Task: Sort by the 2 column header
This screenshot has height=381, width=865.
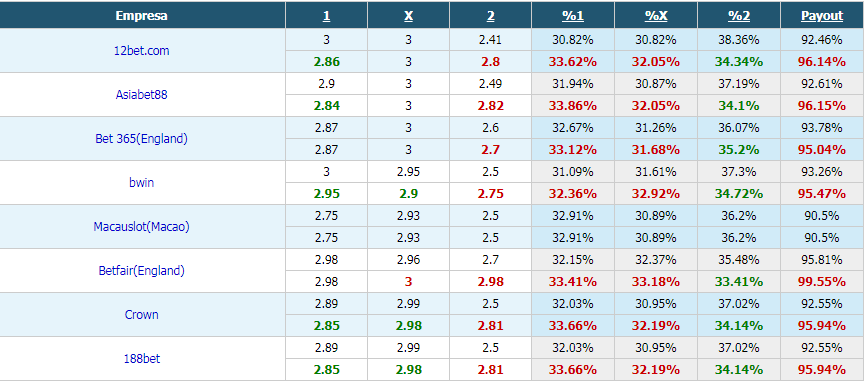Action: [x=490, y=16]
